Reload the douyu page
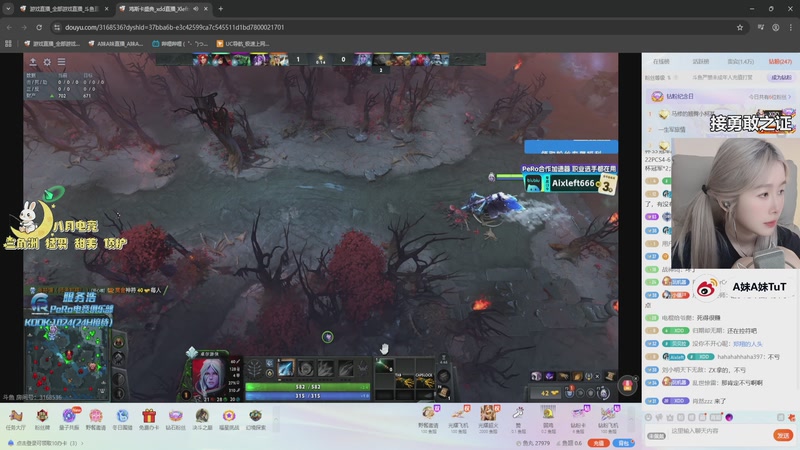The height and width of the screenshot is (450, 800). click(x=39, y=28)
